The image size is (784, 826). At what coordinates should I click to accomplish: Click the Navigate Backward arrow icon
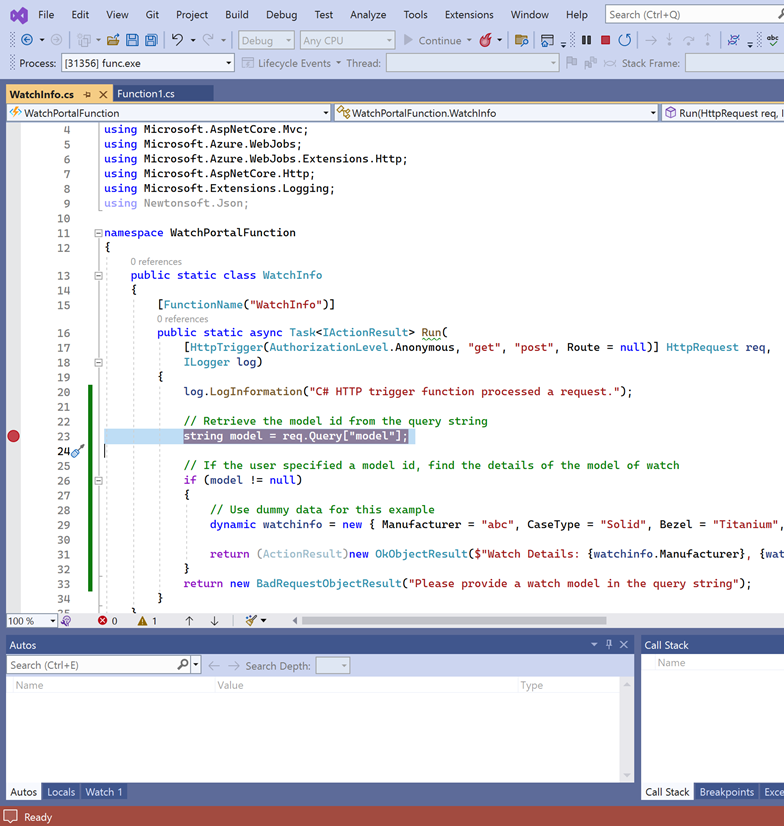click(x=27, y=40)
